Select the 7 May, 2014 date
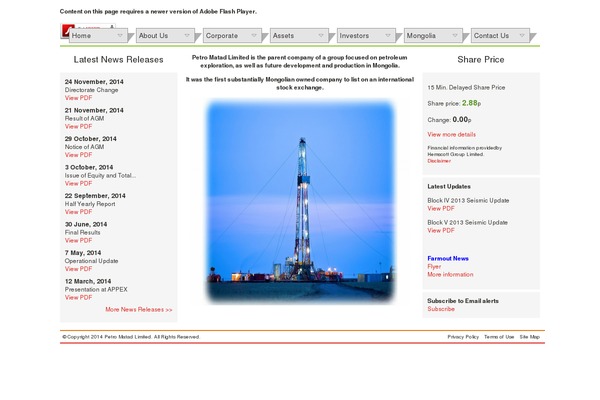Viewport: 600px width, 400px height. coord(83,253)
